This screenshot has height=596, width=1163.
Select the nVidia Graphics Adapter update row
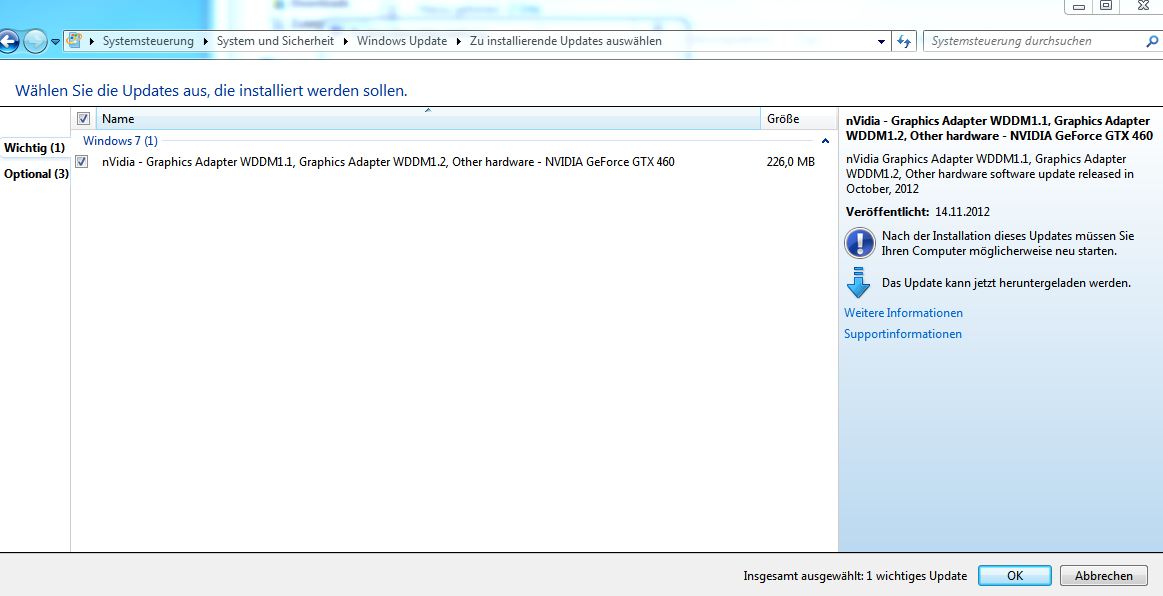pyautogui.click(x=454, y=162)
